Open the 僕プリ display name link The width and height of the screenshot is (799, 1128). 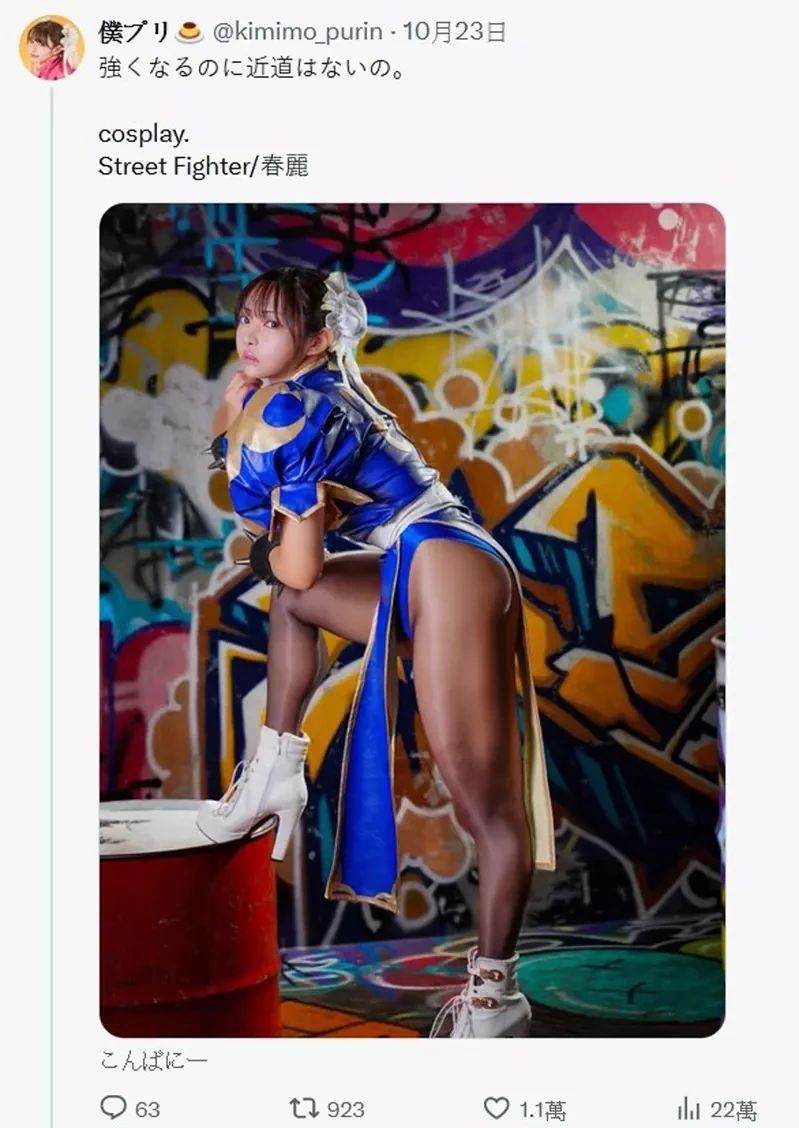coord(134,32)
